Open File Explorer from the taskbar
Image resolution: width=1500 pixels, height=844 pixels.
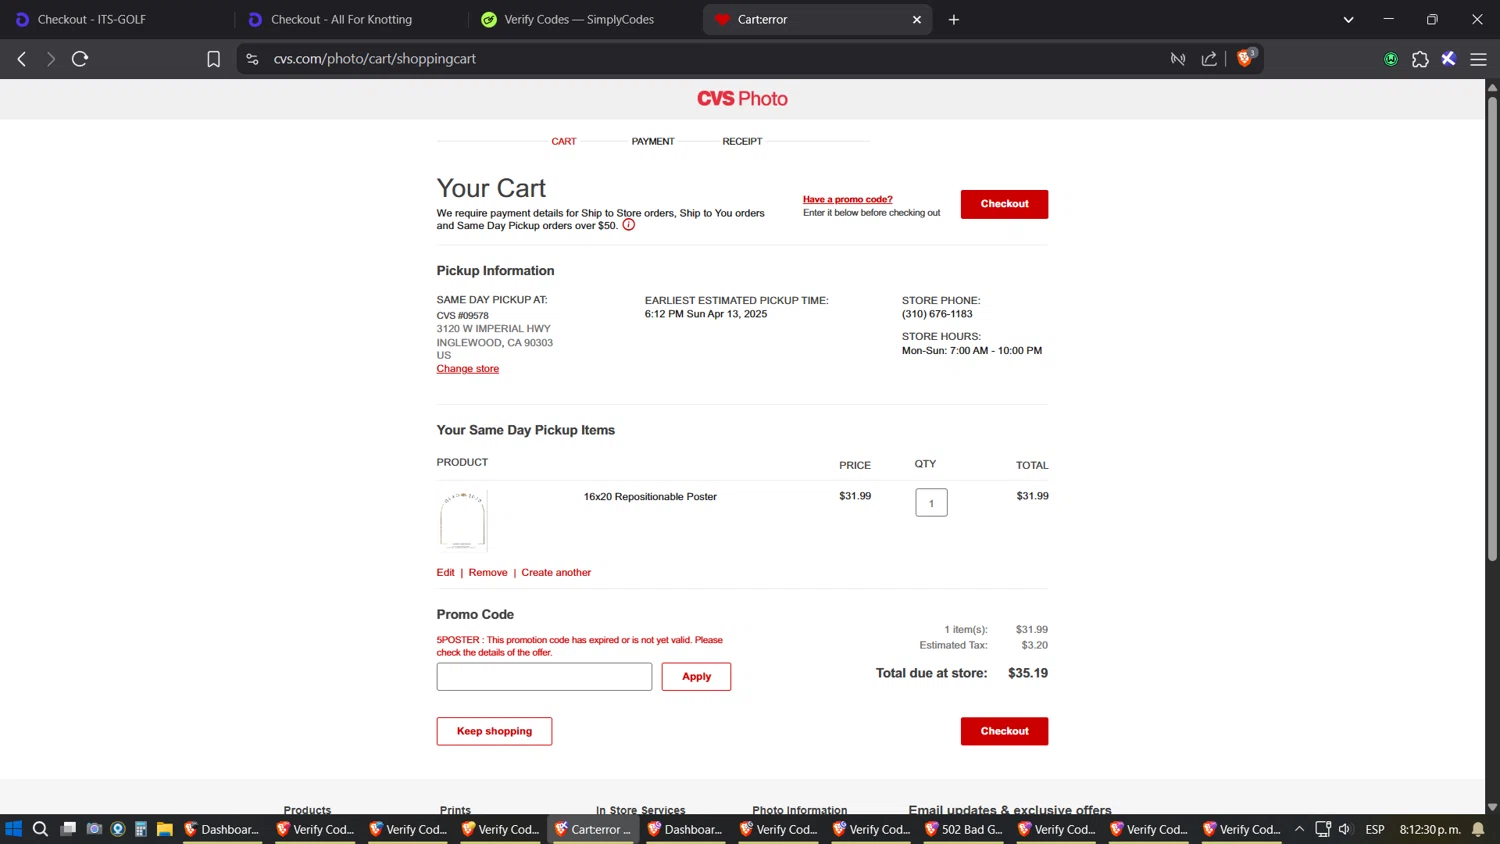click(165, 829)
